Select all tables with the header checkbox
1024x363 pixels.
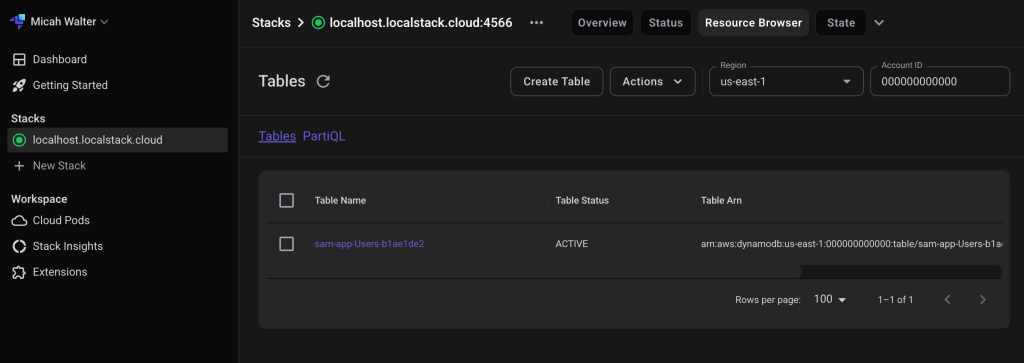[x=286, y=200]
